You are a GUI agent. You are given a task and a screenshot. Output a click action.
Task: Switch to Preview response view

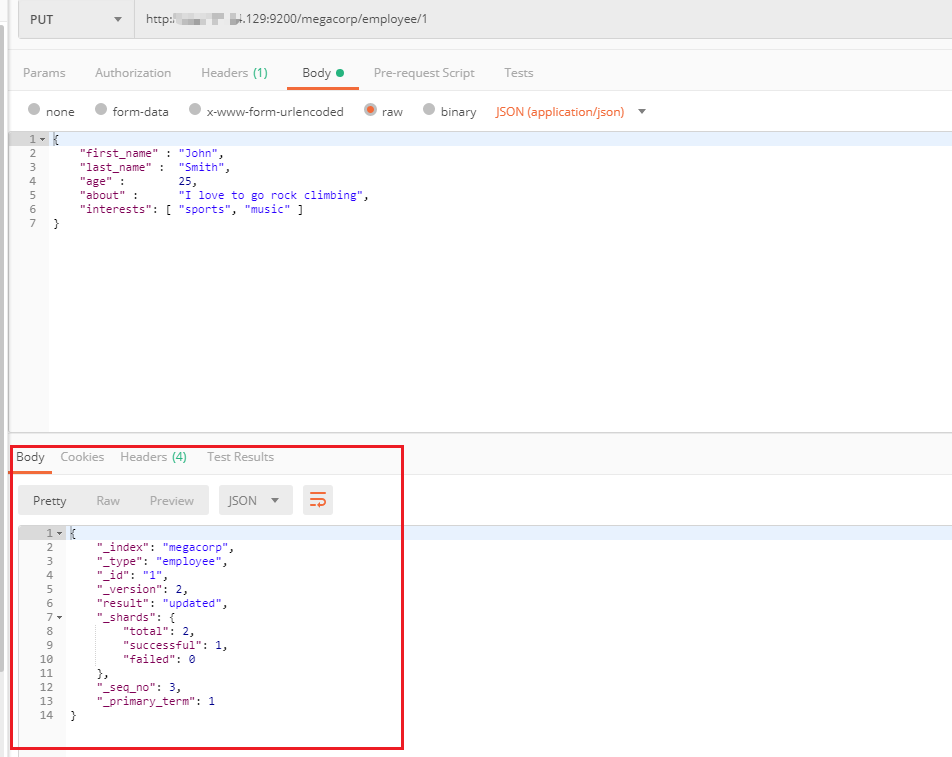coord(172,501)
